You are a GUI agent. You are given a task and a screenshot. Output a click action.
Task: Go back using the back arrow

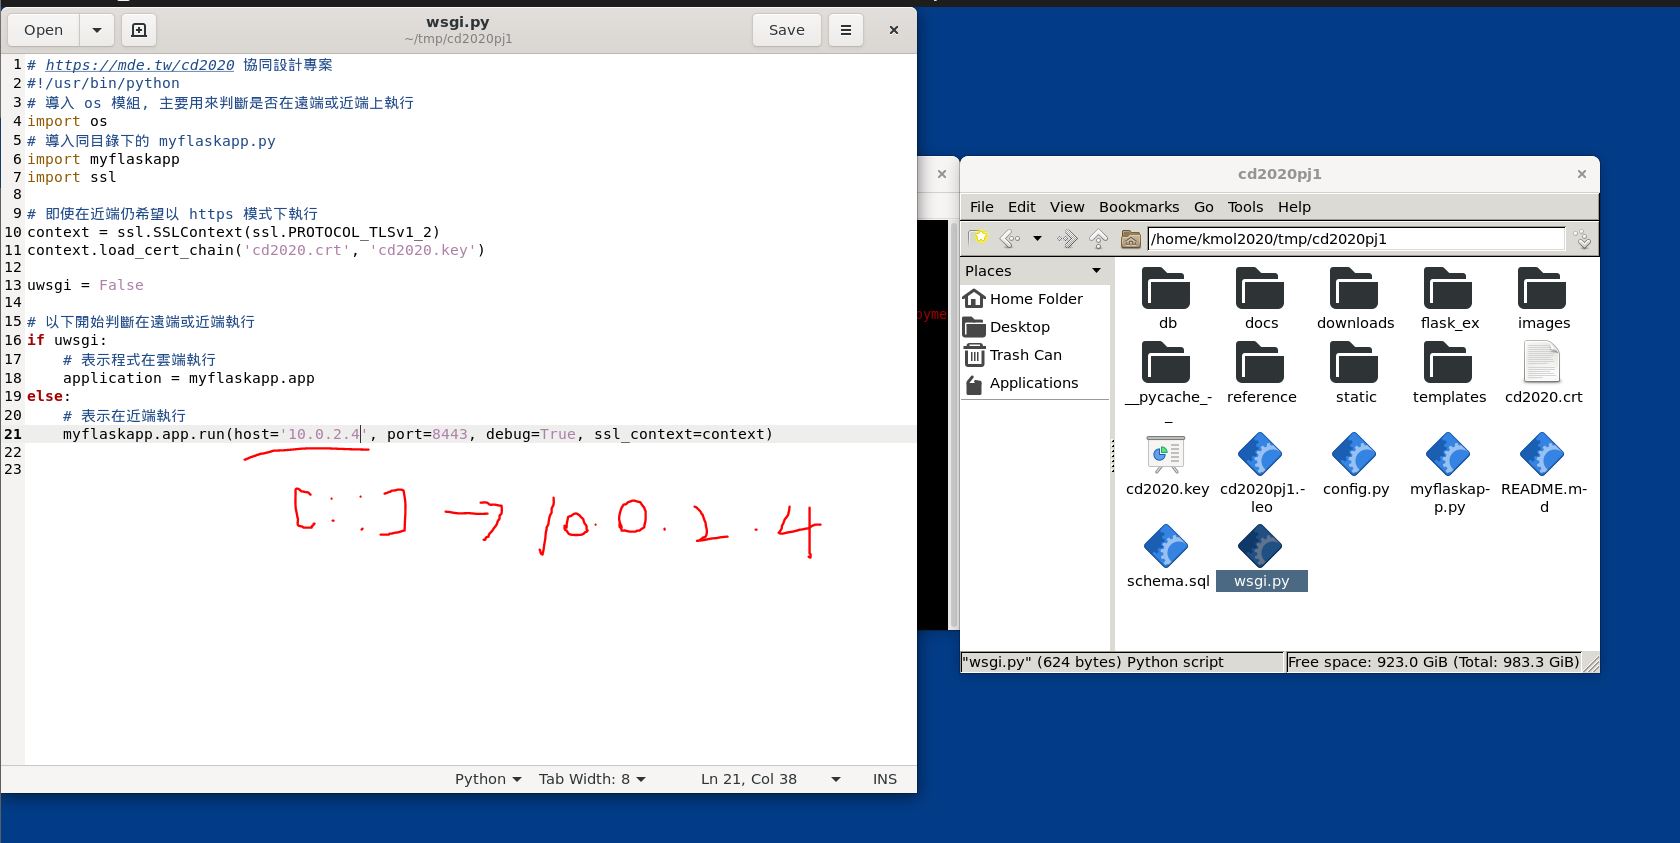[1010, 238]
